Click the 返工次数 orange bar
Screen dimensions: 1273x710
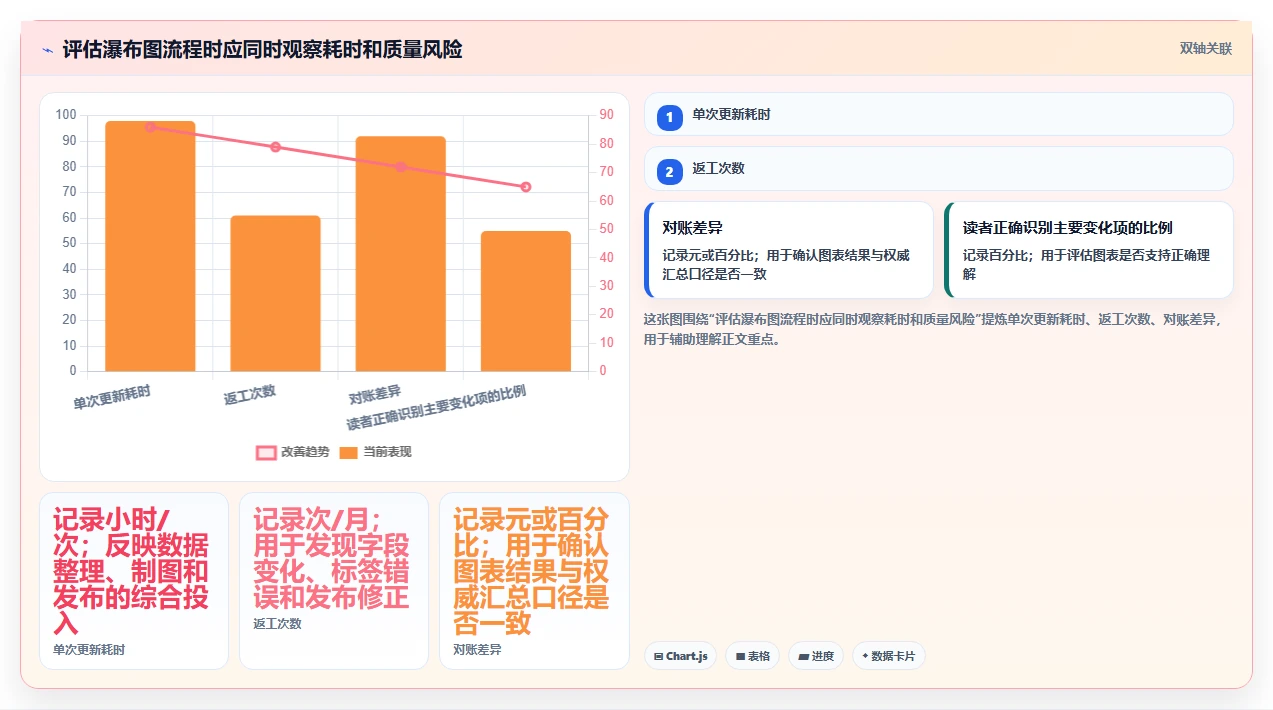(275, 293)
